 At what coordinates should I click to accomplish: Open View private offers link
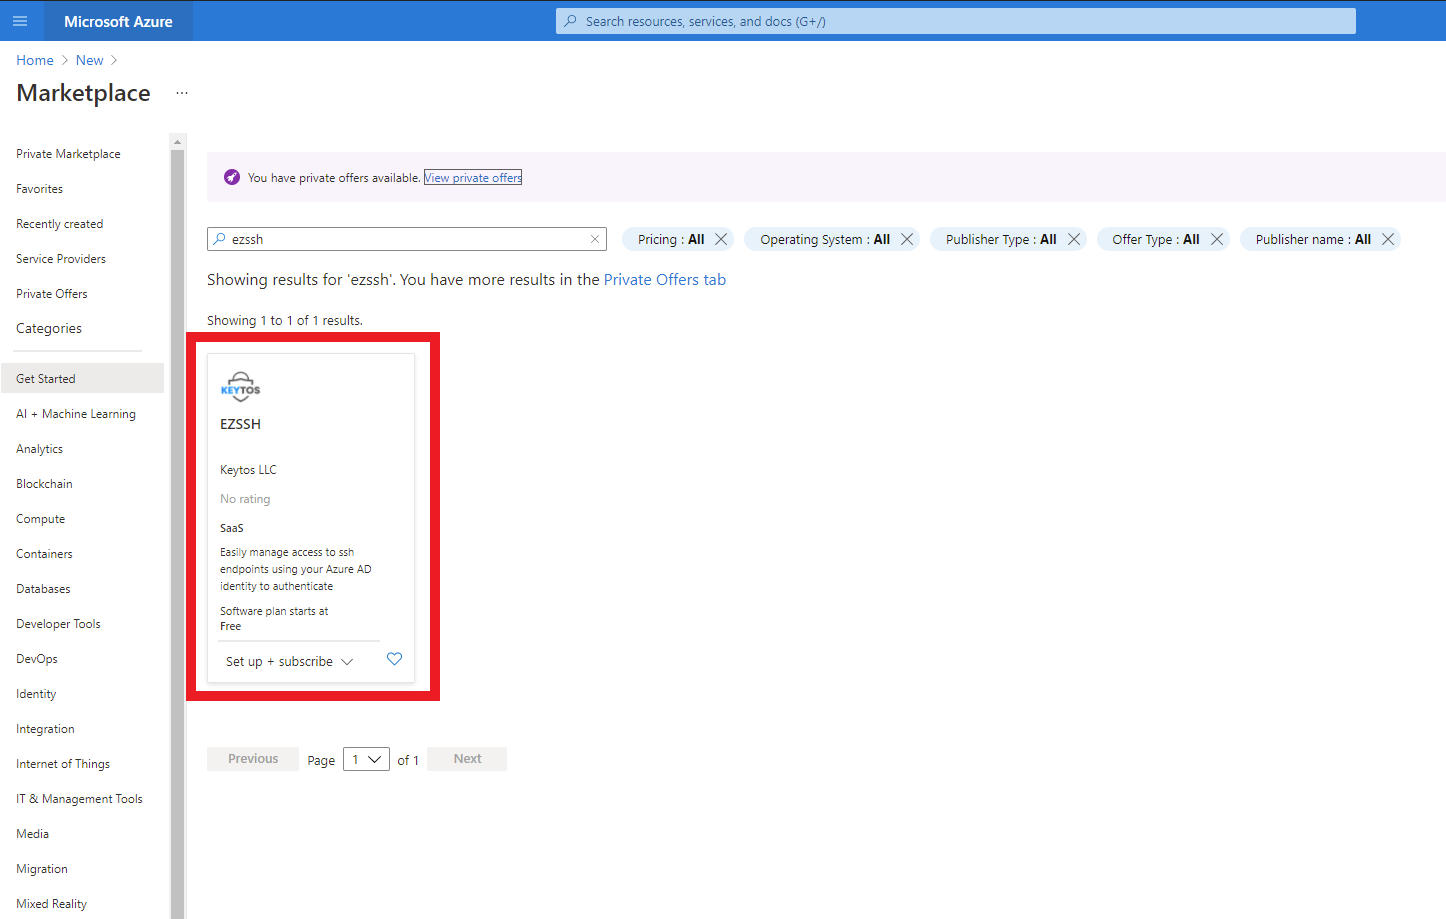tap(473, 178)
